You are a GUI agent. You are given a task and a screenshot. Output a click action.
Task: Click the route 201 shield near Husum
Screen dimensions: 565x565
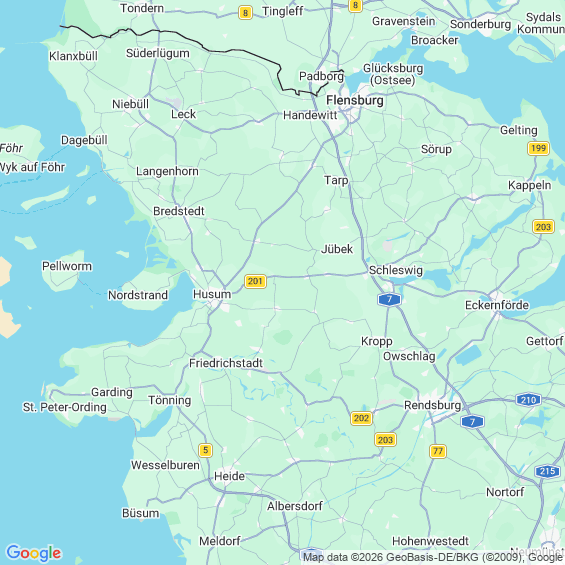click(x=255, y=281)
